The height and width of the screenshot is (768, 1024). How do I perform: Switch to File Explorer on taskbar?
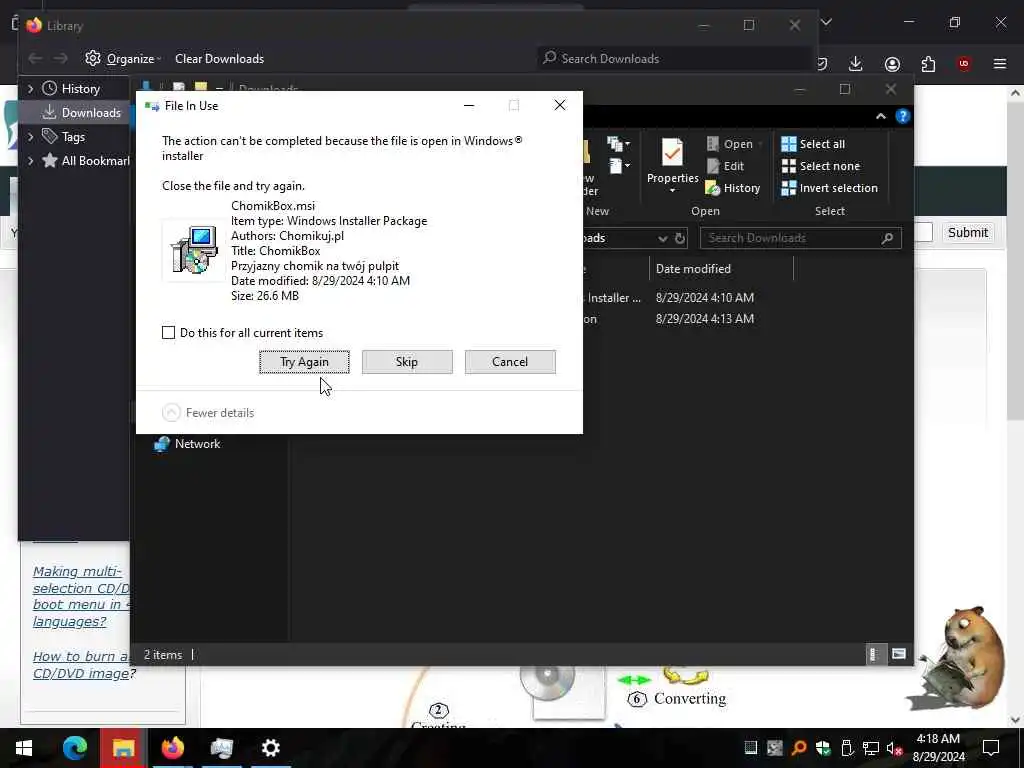coord(123,748)
